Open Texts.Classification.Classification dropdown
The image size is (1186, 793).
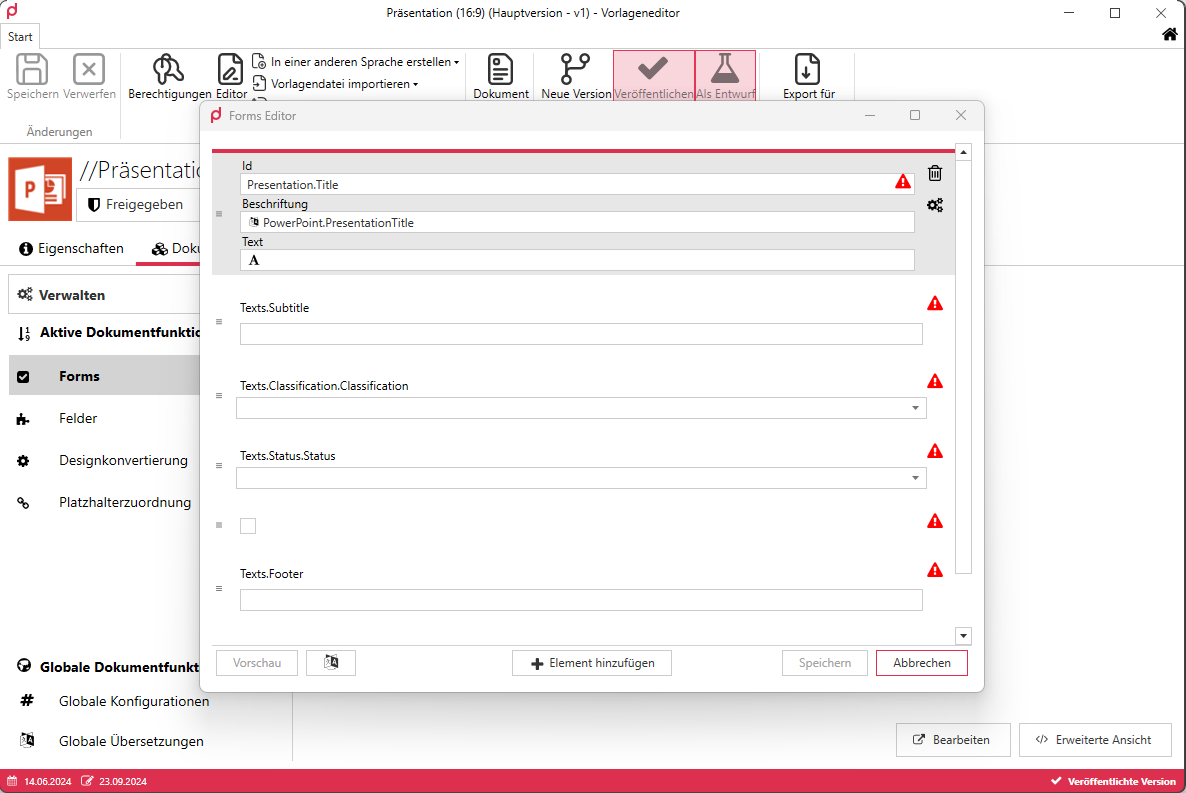(x=915, y=408)
